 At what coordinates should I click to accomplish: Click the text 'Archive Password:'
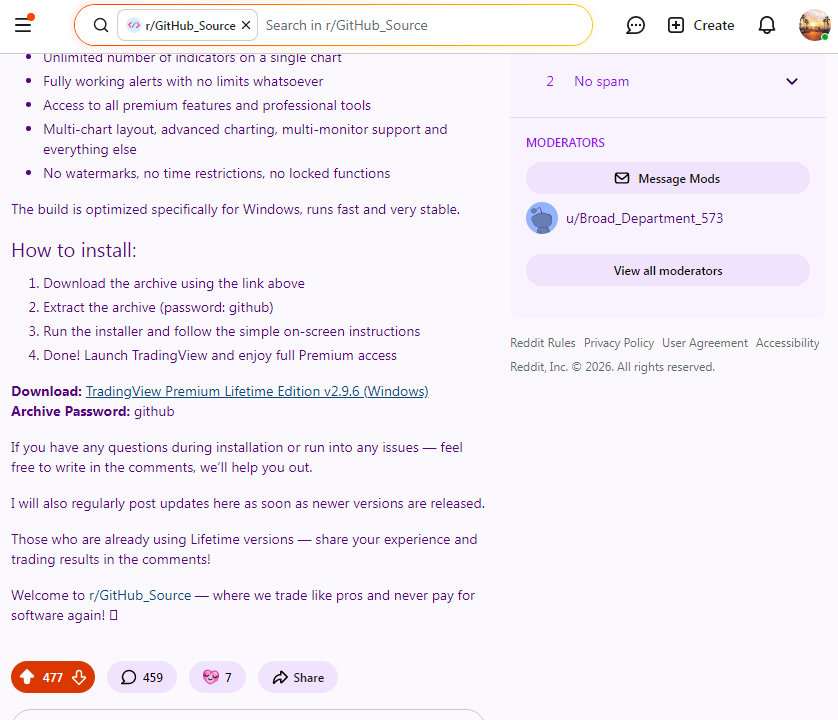tap(71, 412)
